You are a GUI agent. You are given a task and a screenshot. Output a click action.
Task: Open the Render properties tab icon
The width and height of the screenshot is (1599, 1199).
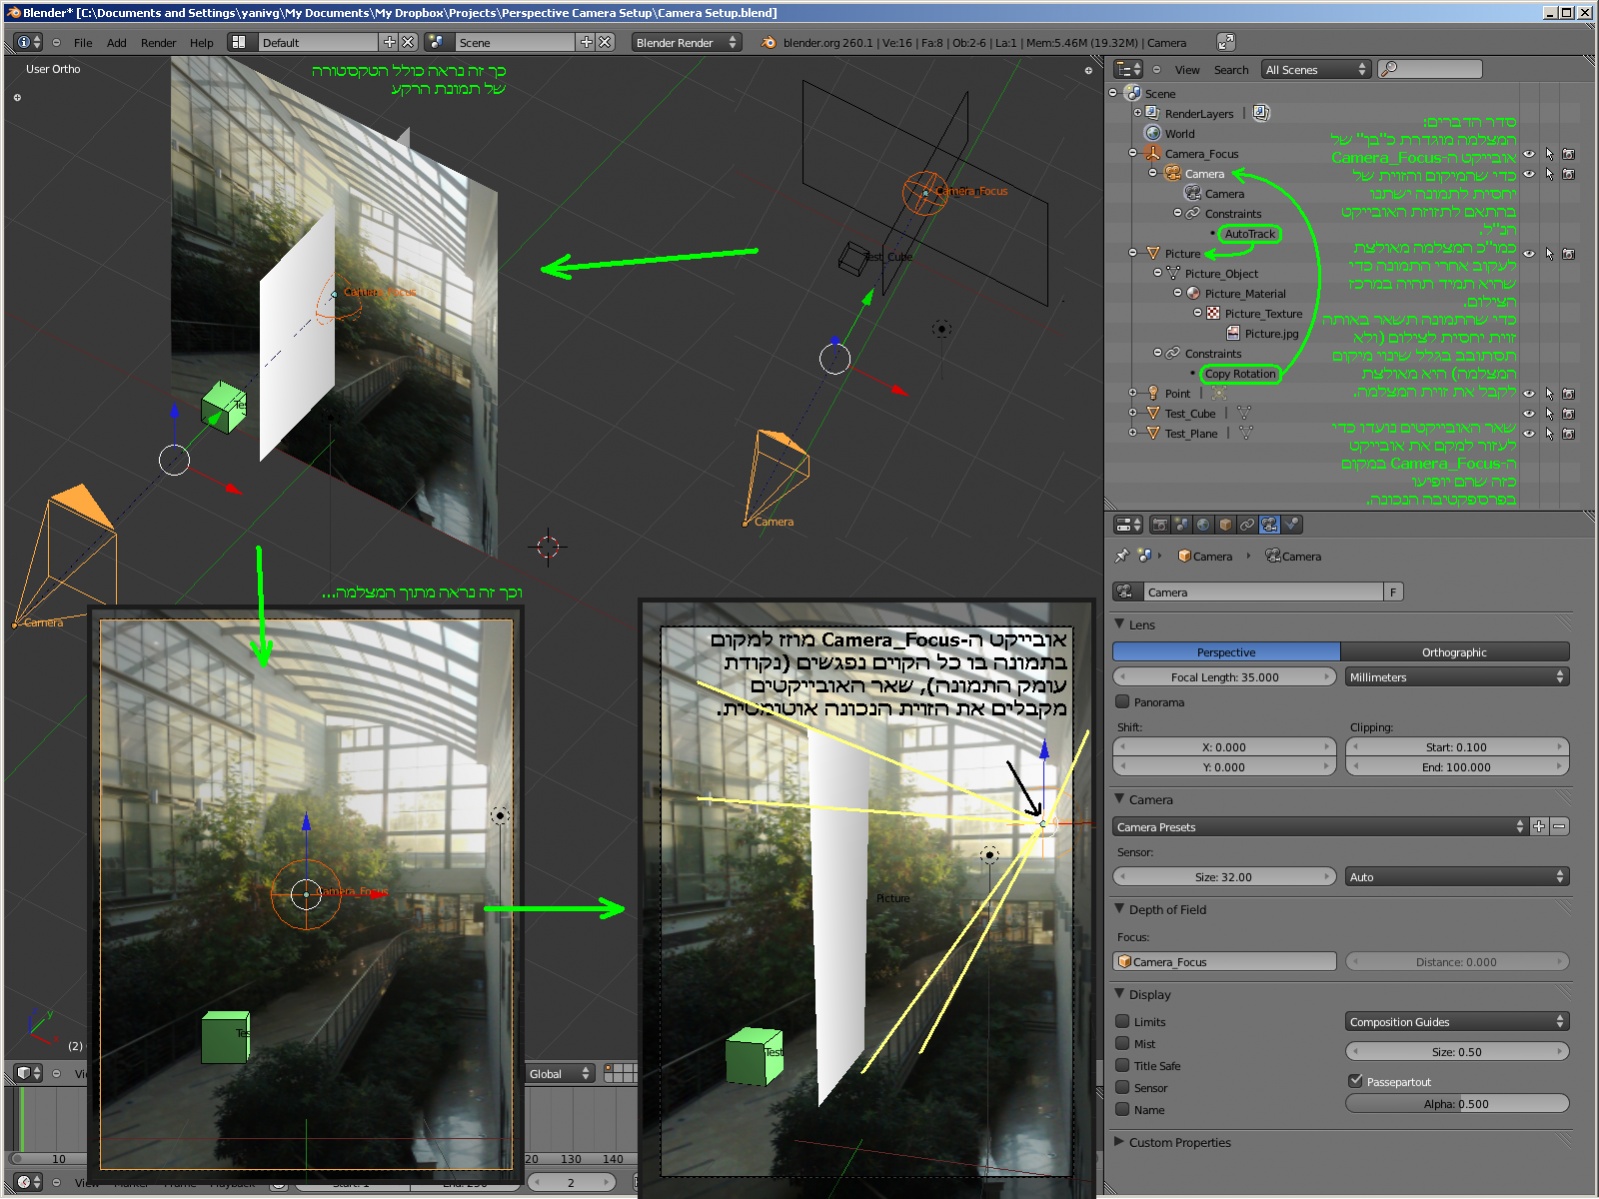click(x=1160, y=525)
